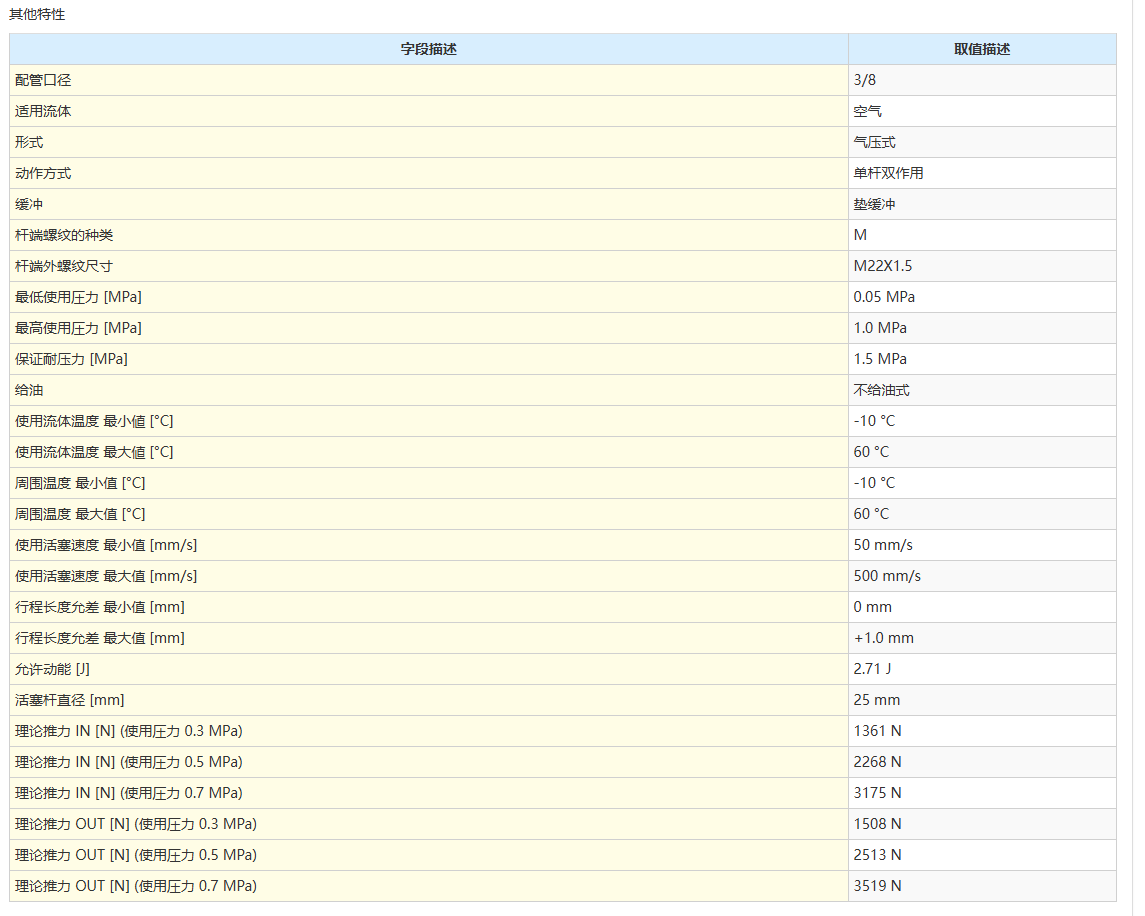This screenshot has height=916, width=1145.
Task: Click the 气压式 value
Action: (874, 142)
